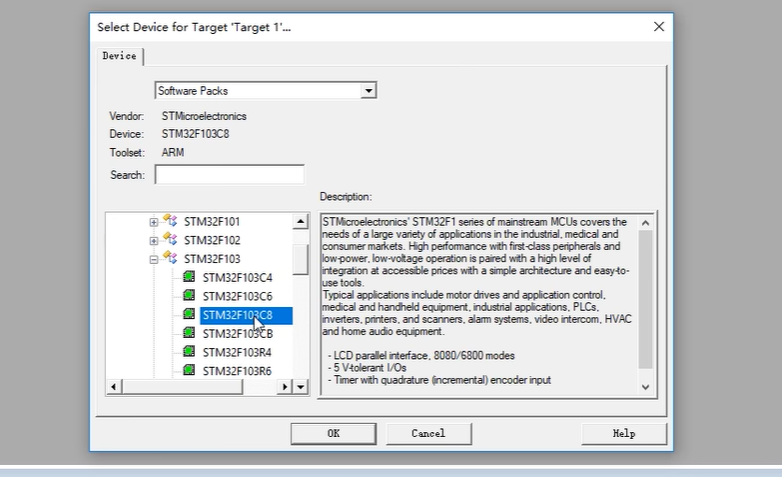Select STM32F103CB in device tree

click(x=237, y=334)
